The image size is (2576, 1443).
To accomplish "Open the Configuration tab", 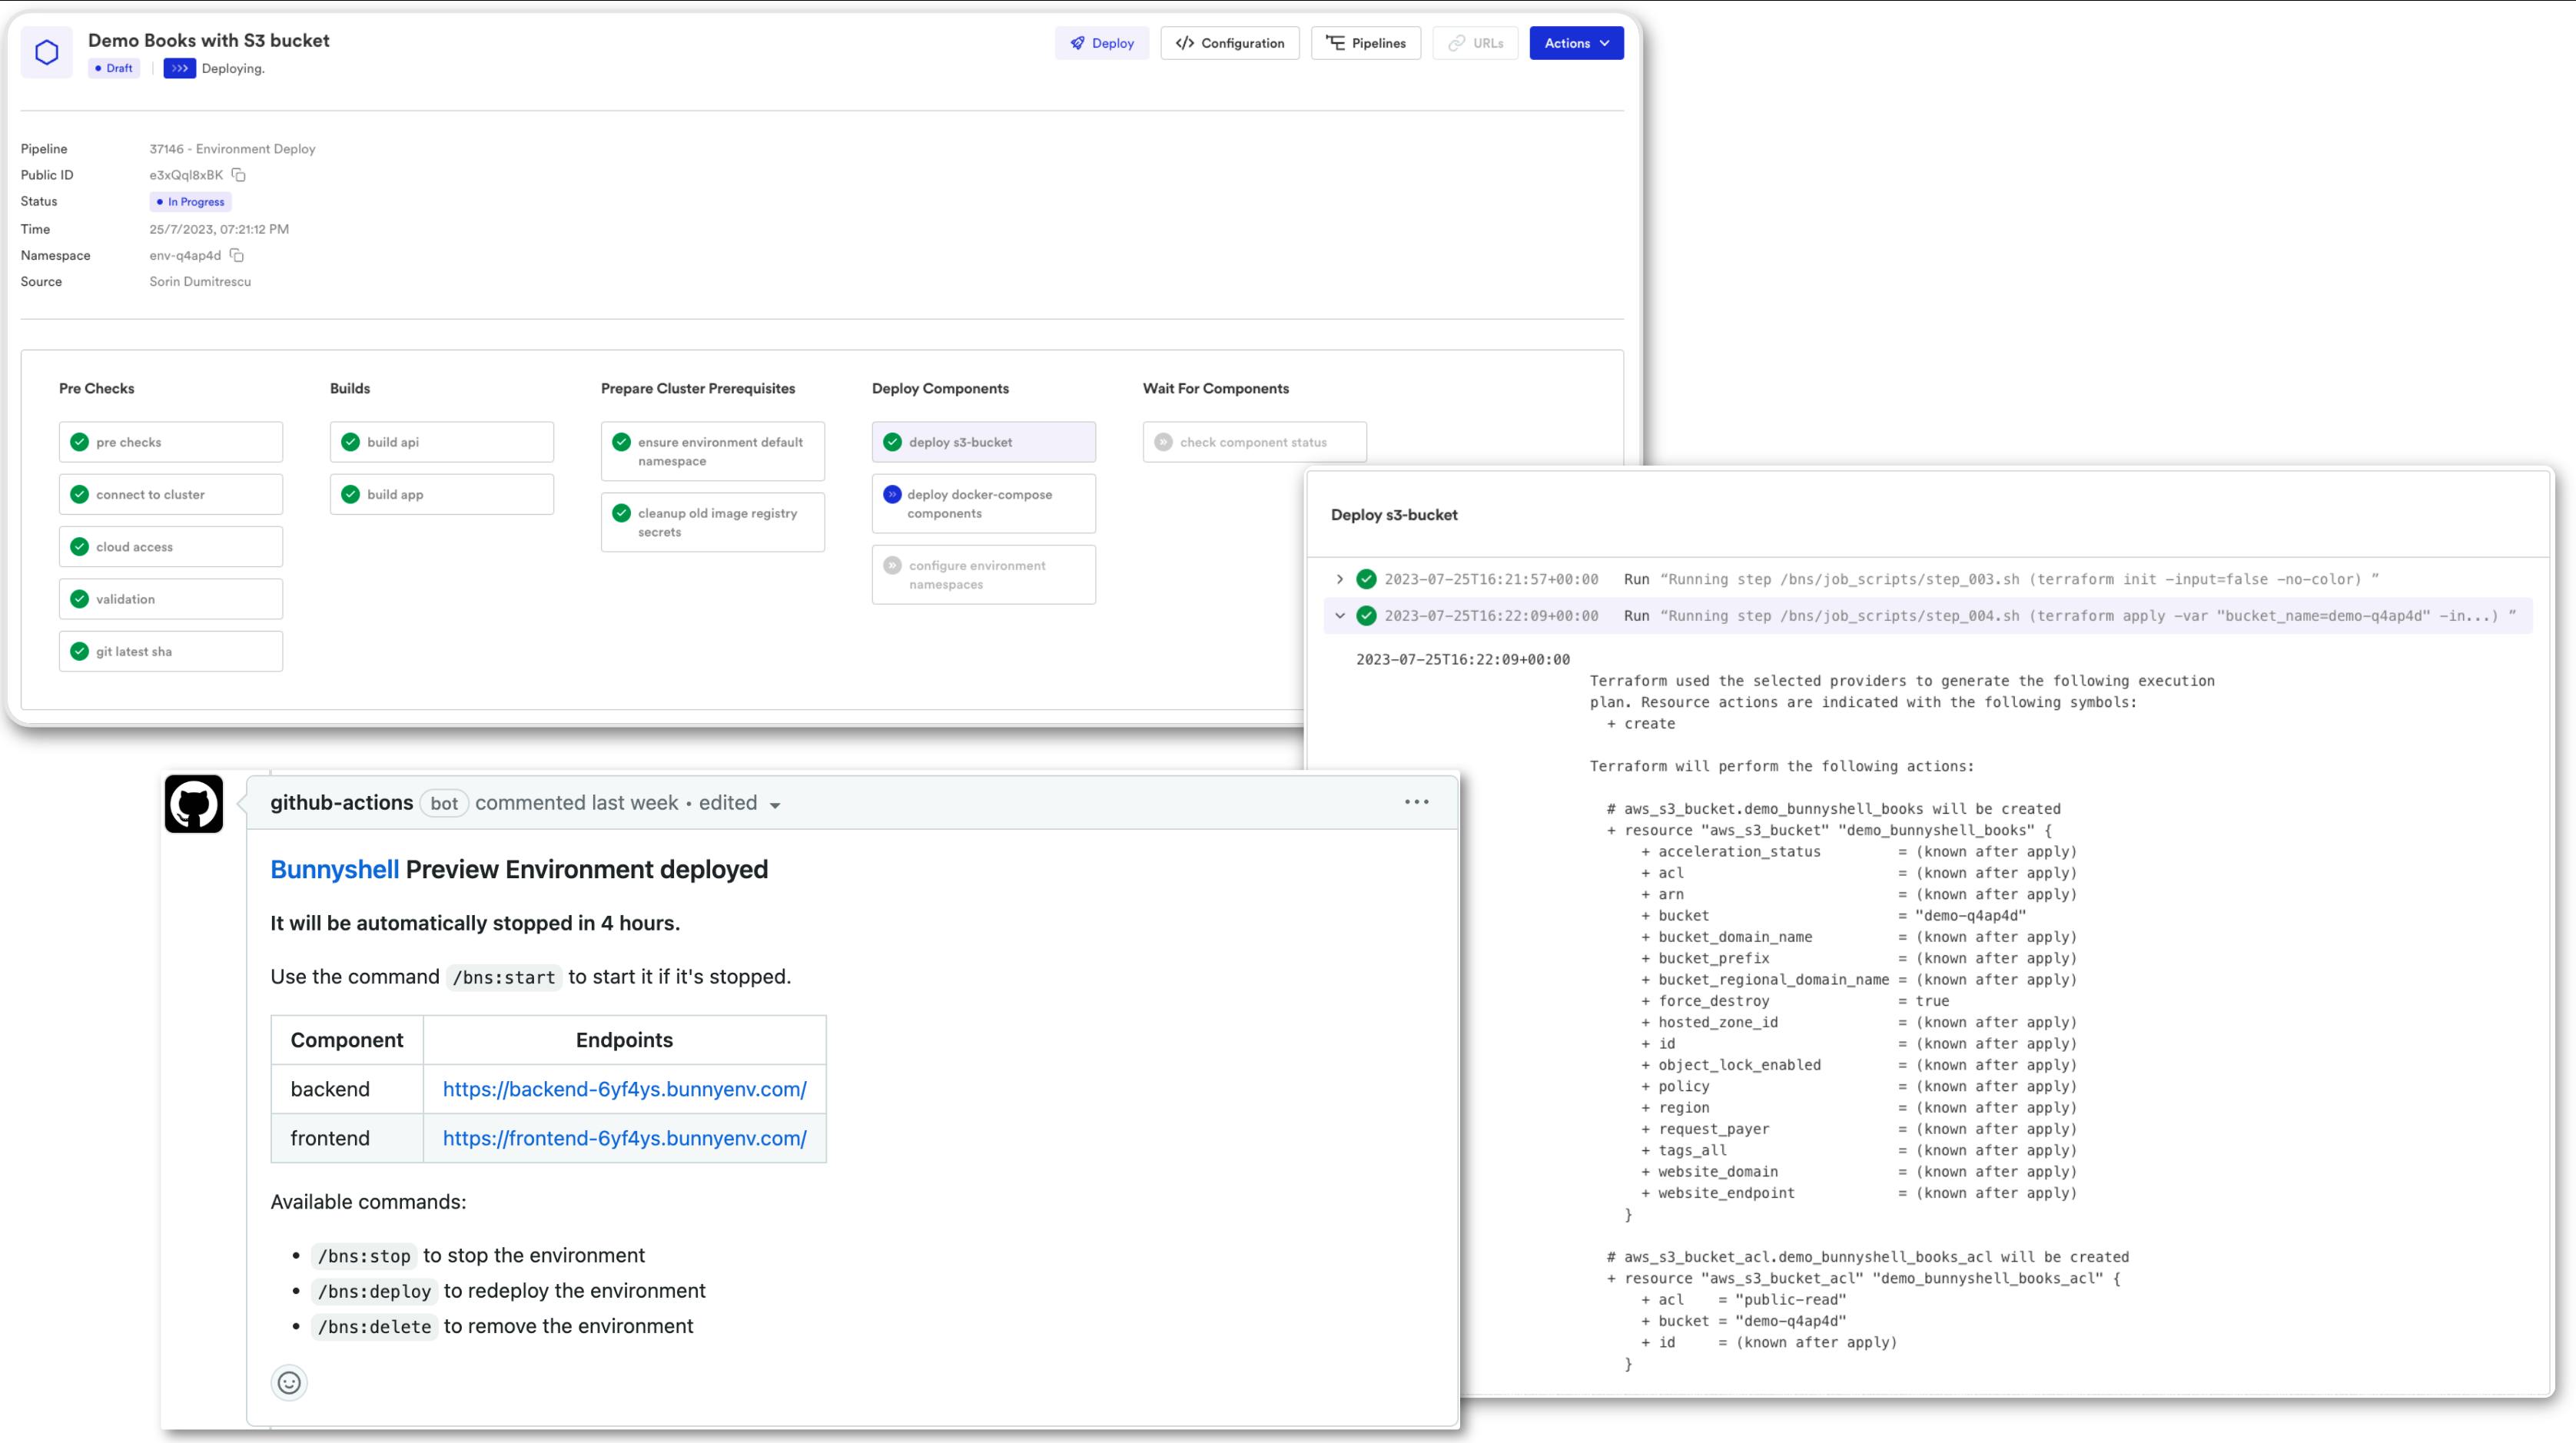I will click(x=1229, y=43).
